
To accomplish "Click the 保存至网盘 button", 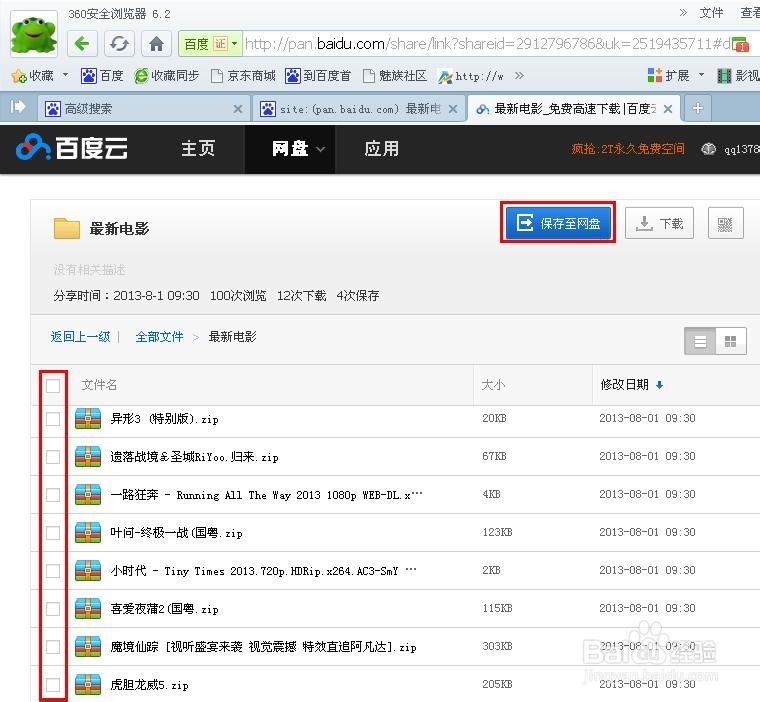I will click(x=558, y=223).
